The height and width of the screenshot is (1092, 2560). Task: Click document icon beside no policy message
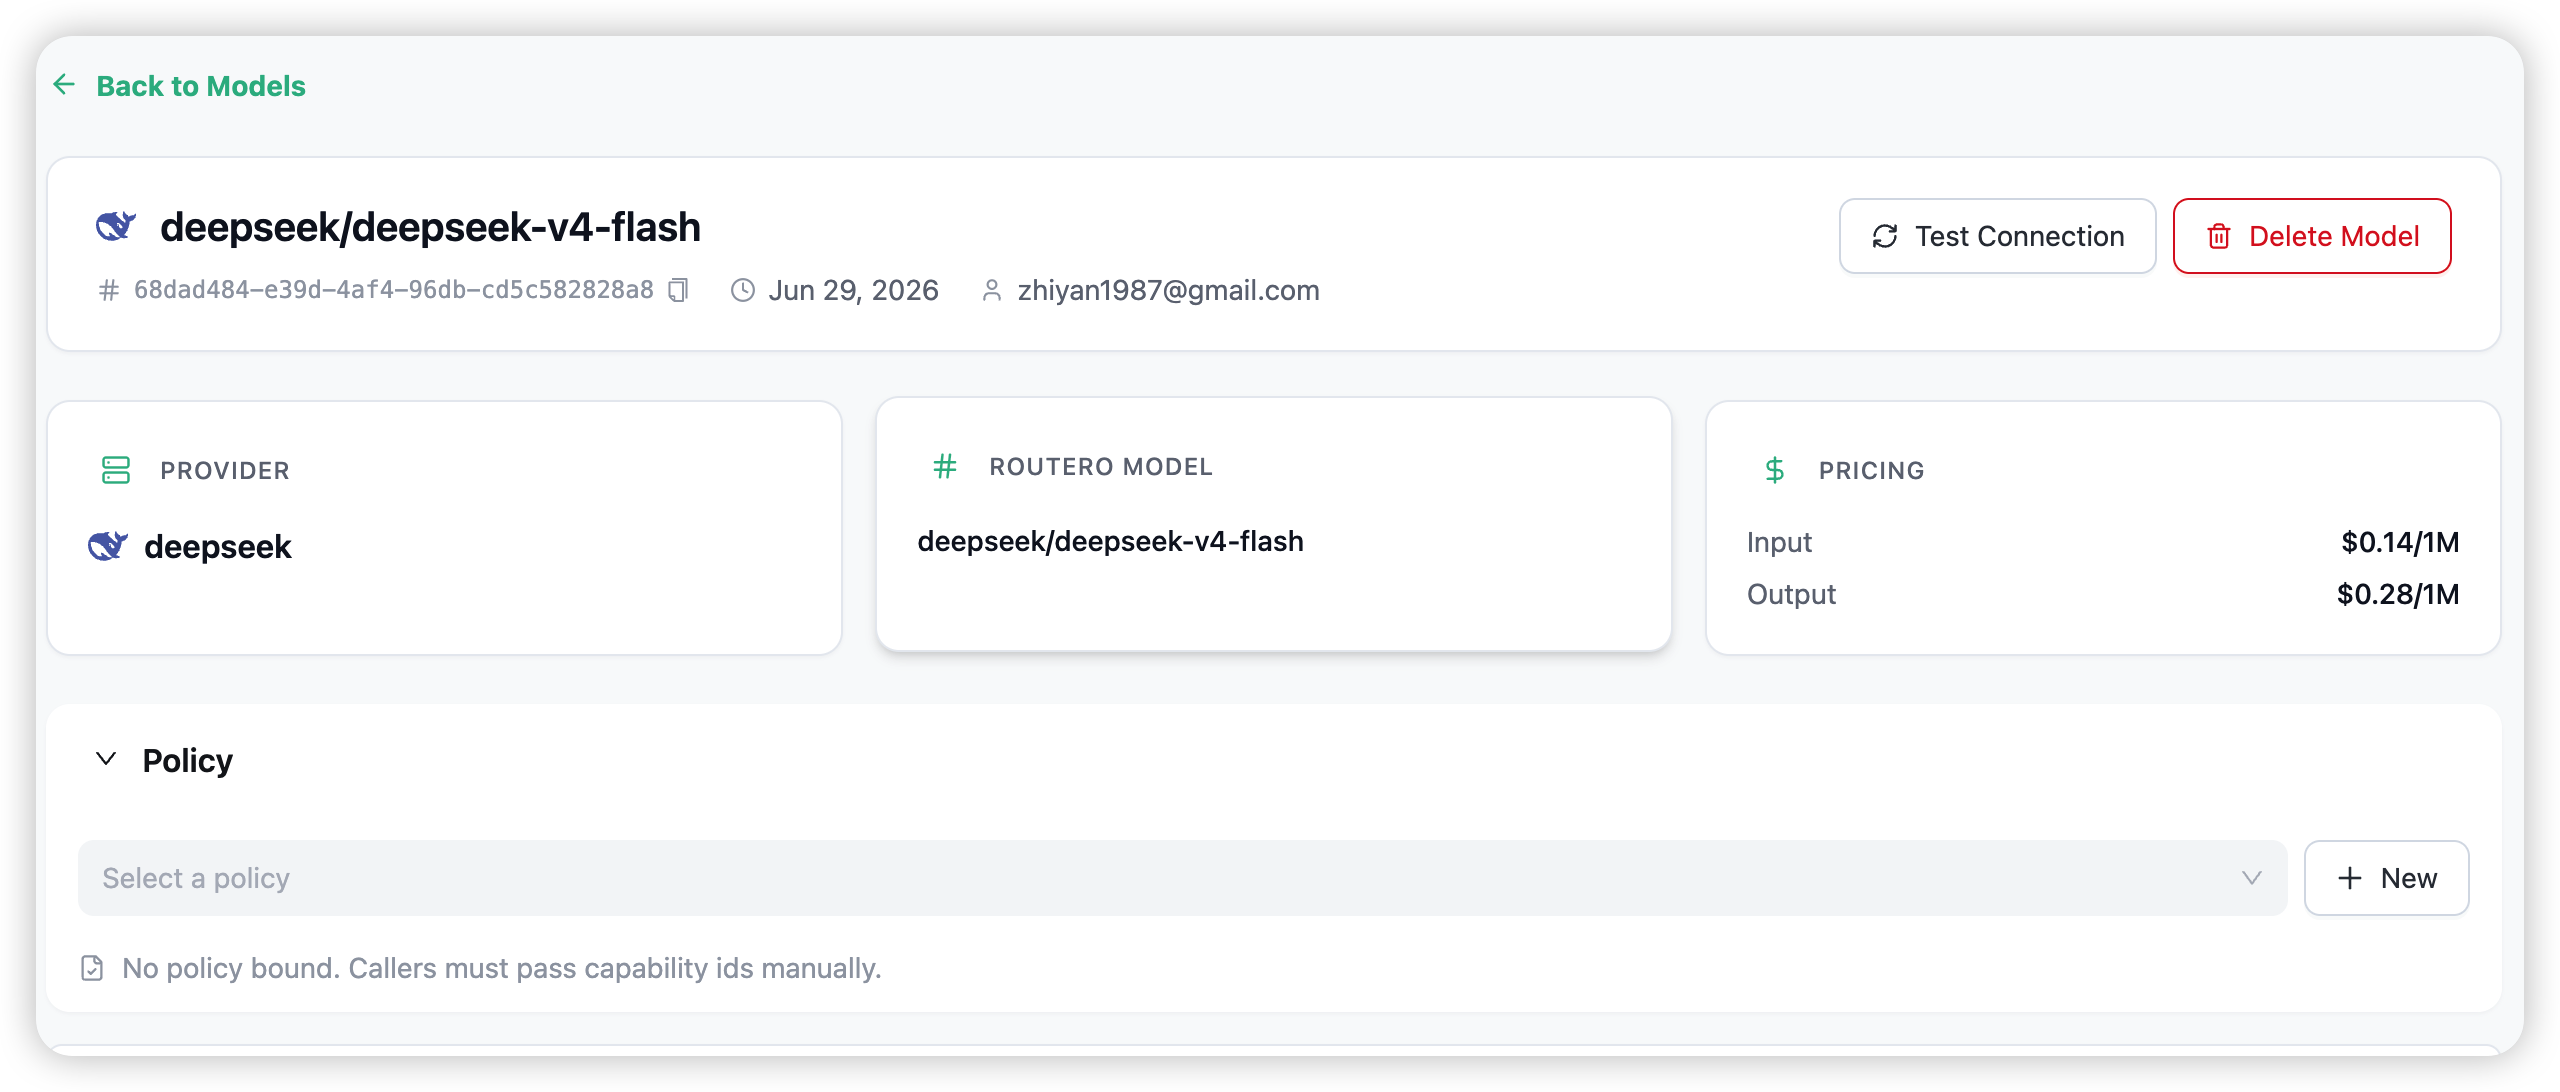pos(92,968)
